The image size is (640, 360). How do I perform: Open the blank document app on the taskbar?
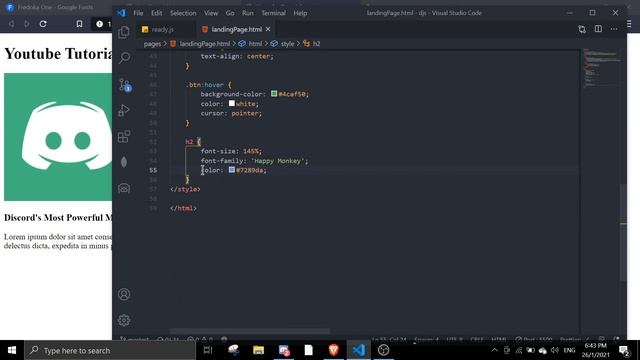click(x=309, y=350)
